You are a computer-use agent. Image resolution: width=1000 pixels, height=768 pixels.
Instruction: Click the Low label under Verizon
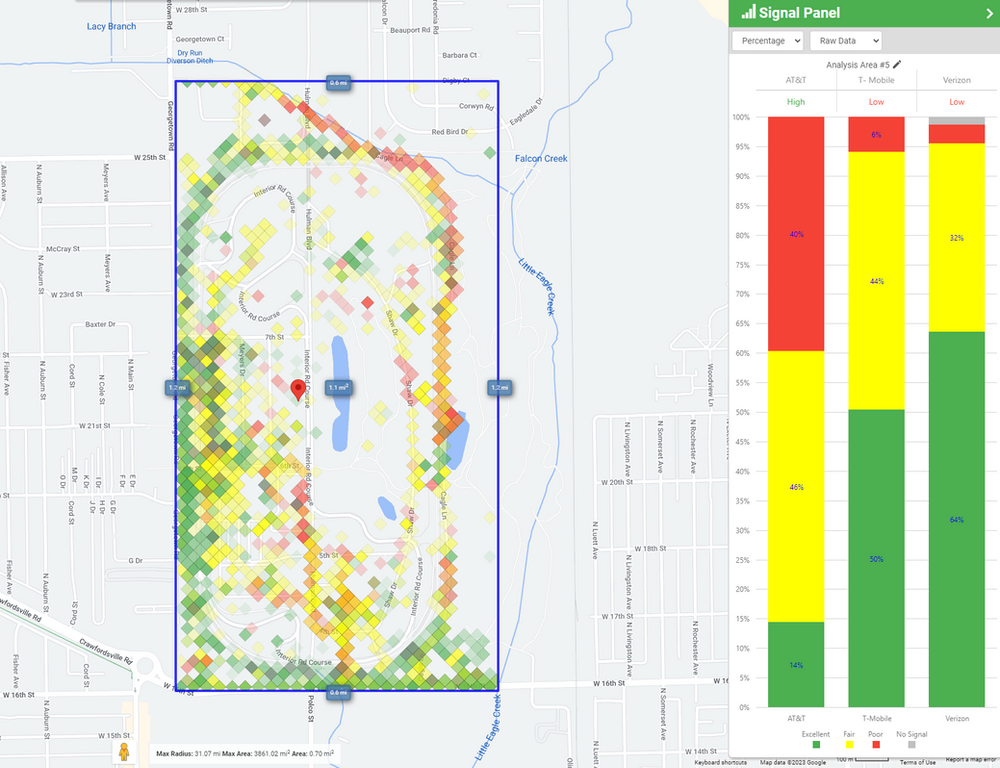tap(957, 102)
